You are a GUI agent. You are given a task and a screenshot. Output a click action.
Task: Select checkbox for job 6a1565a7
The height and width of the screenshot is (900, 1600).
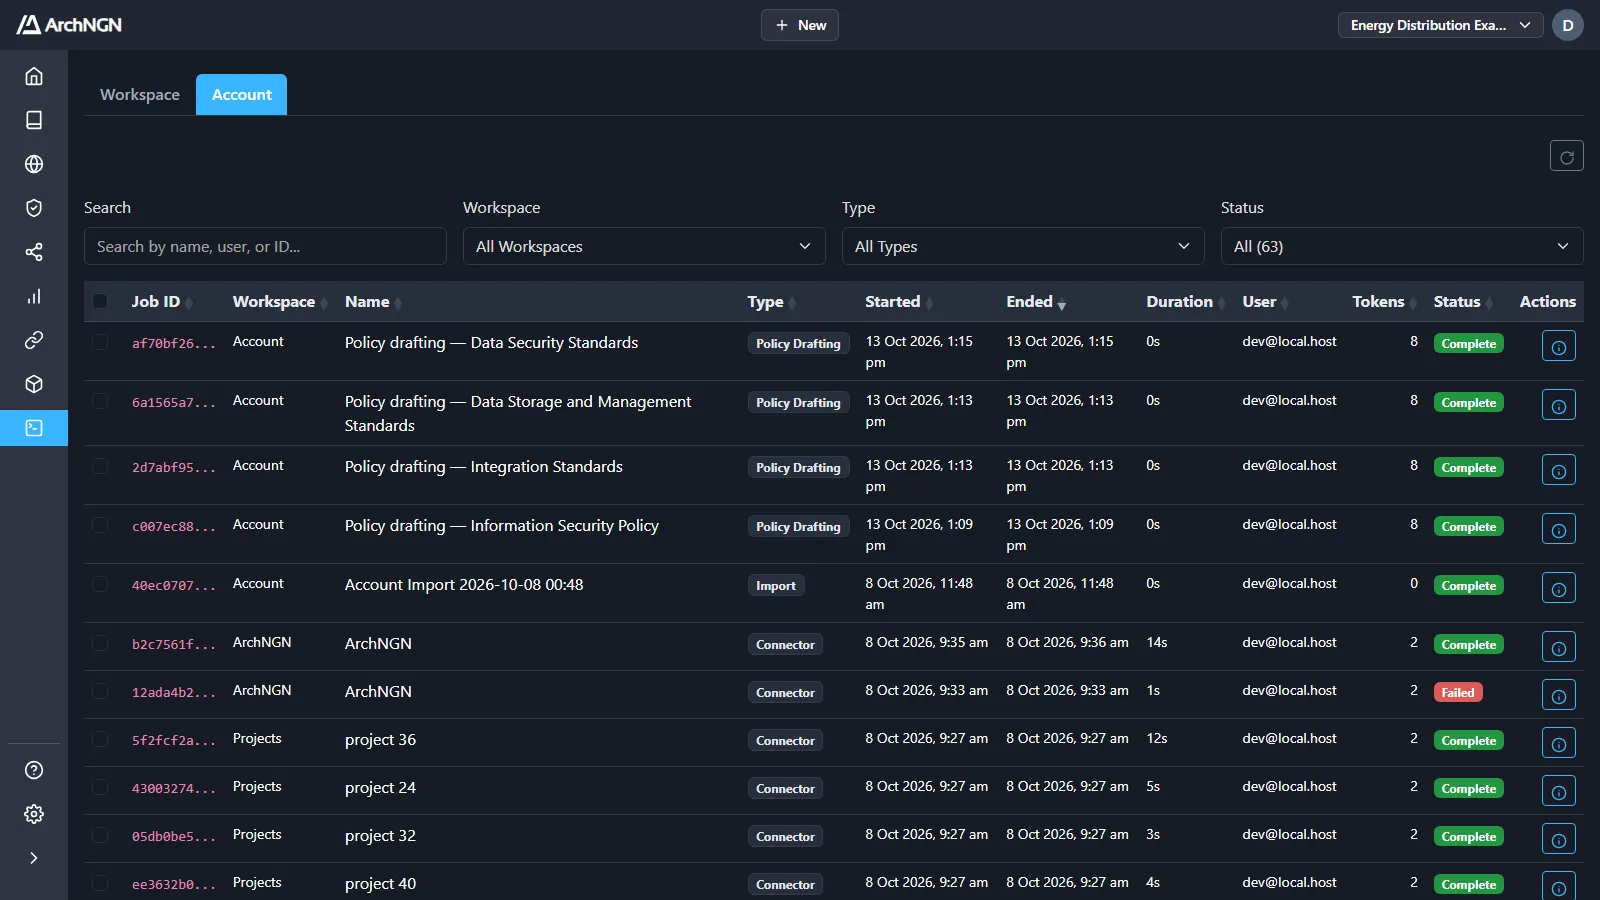pos(100,401)
